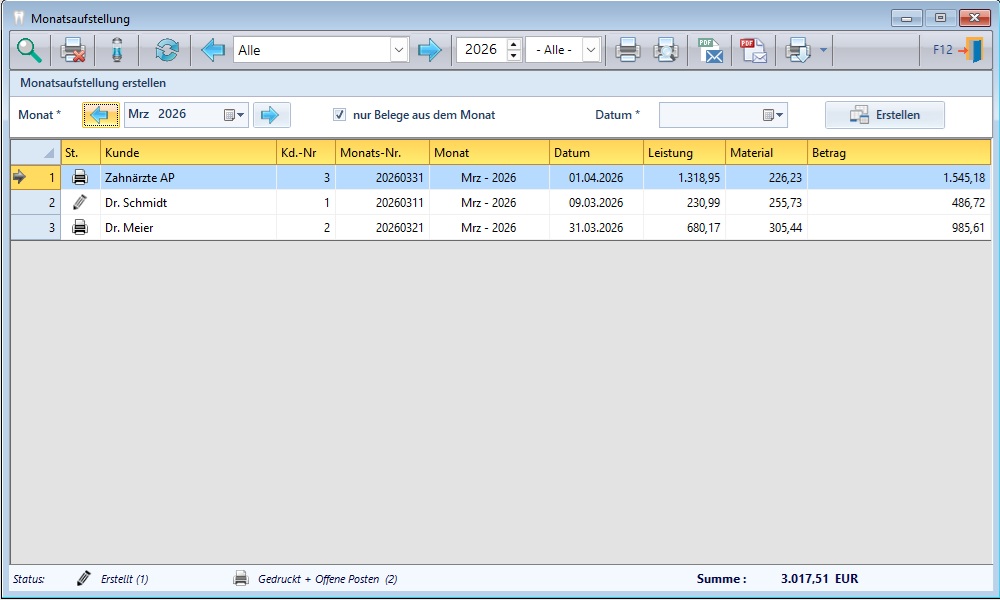The image size is (1000, 600).
Task: Sort table by Betrag column header
Action: pos(898,153)
